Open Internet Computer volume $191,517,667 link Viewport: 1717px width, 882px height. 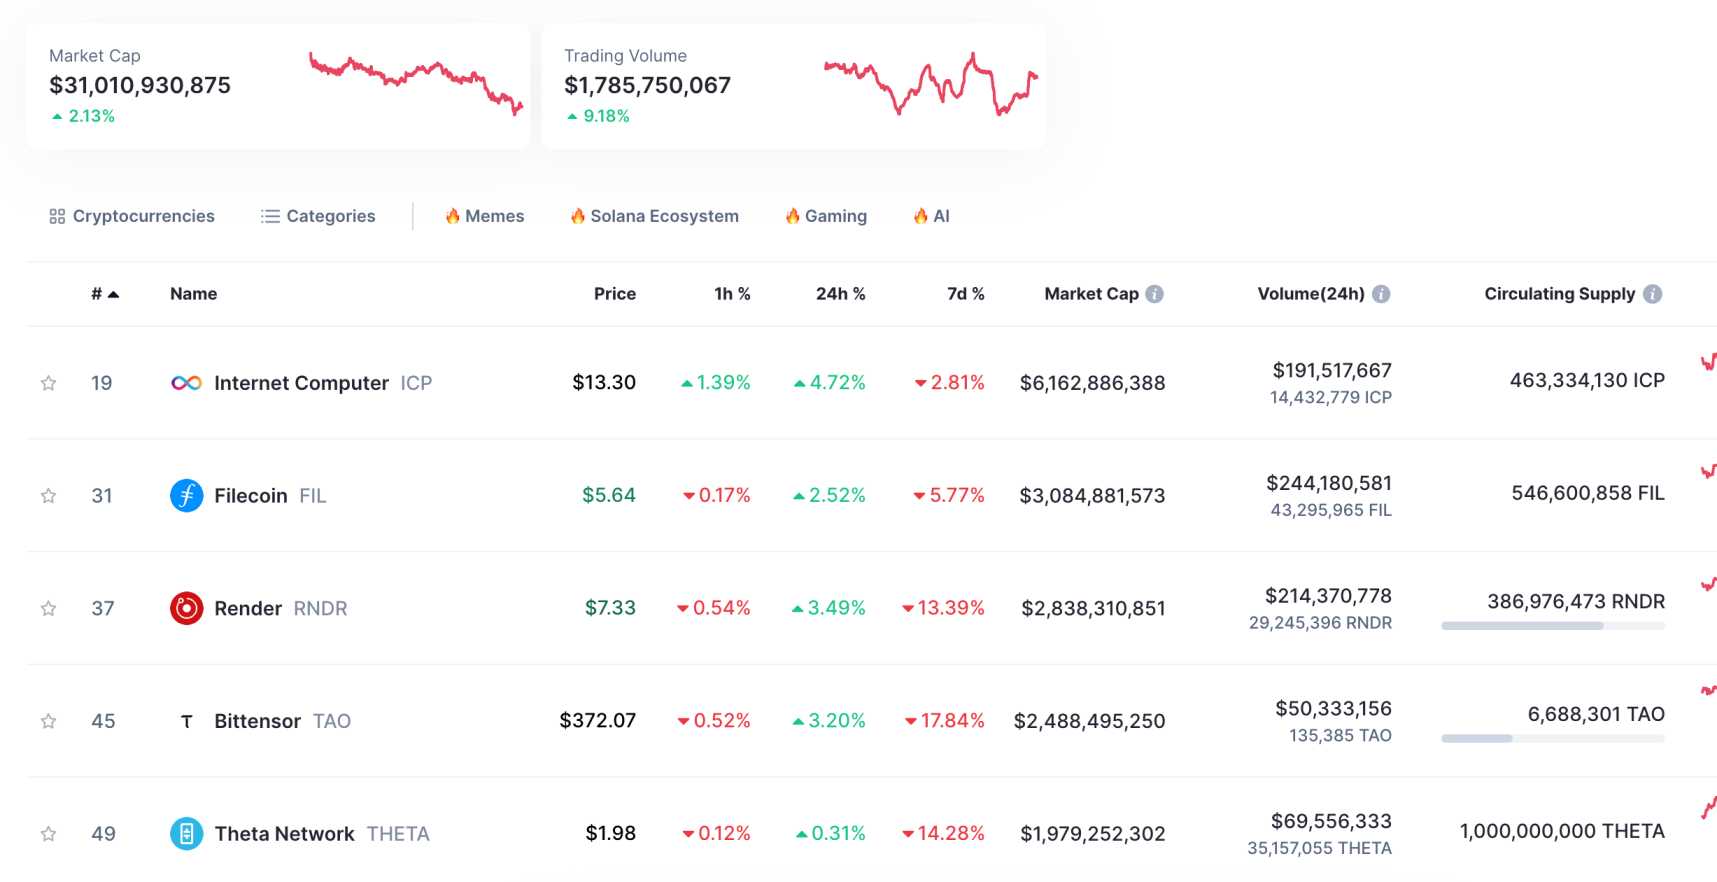[1332, 370]
